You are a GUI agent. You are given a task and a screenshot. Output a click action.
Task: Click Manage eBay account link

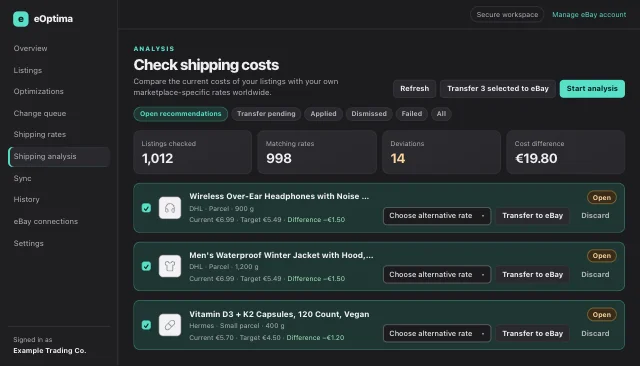(589, 15)
